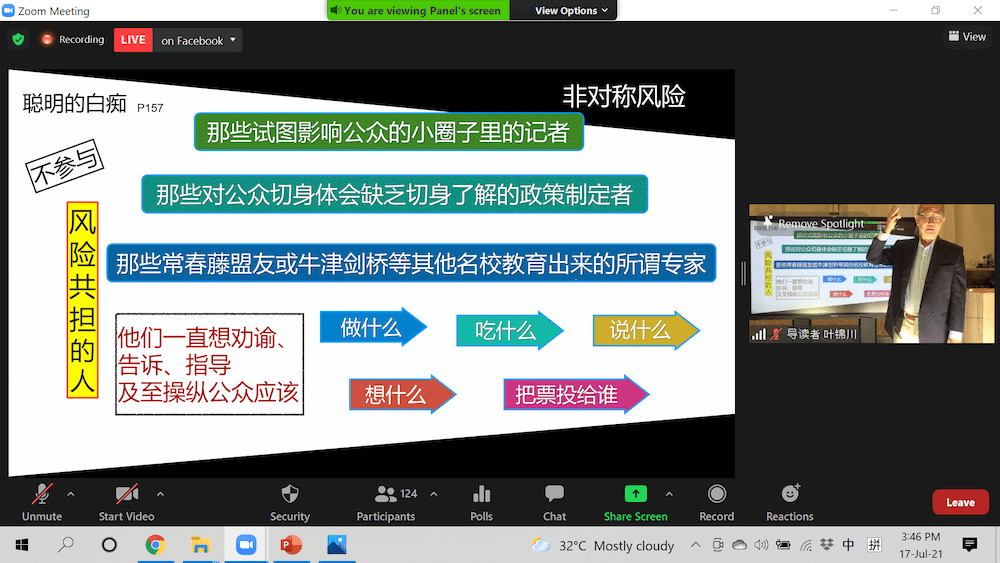Toggle the Record button
The width and height of the screenshot is (1000, 563).
click(716, 494)
